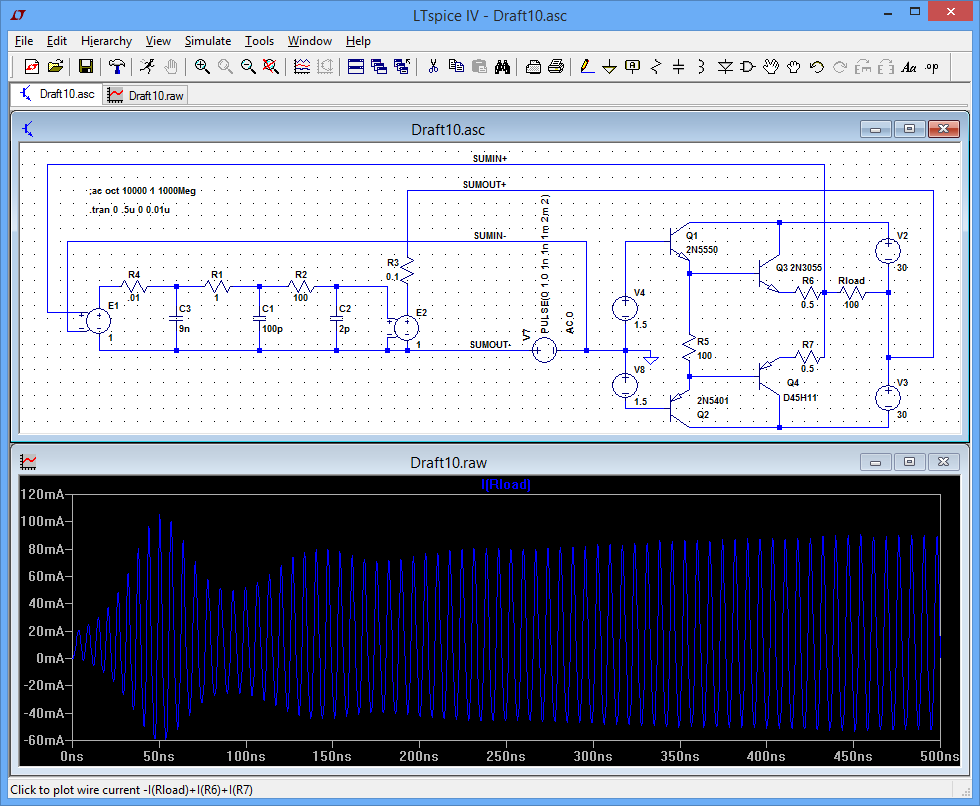Click the SUMOUT+ net label
Image resolution: width=980 pixels, height=806 pixels.
pyautogui.click(x=484, y=185)
